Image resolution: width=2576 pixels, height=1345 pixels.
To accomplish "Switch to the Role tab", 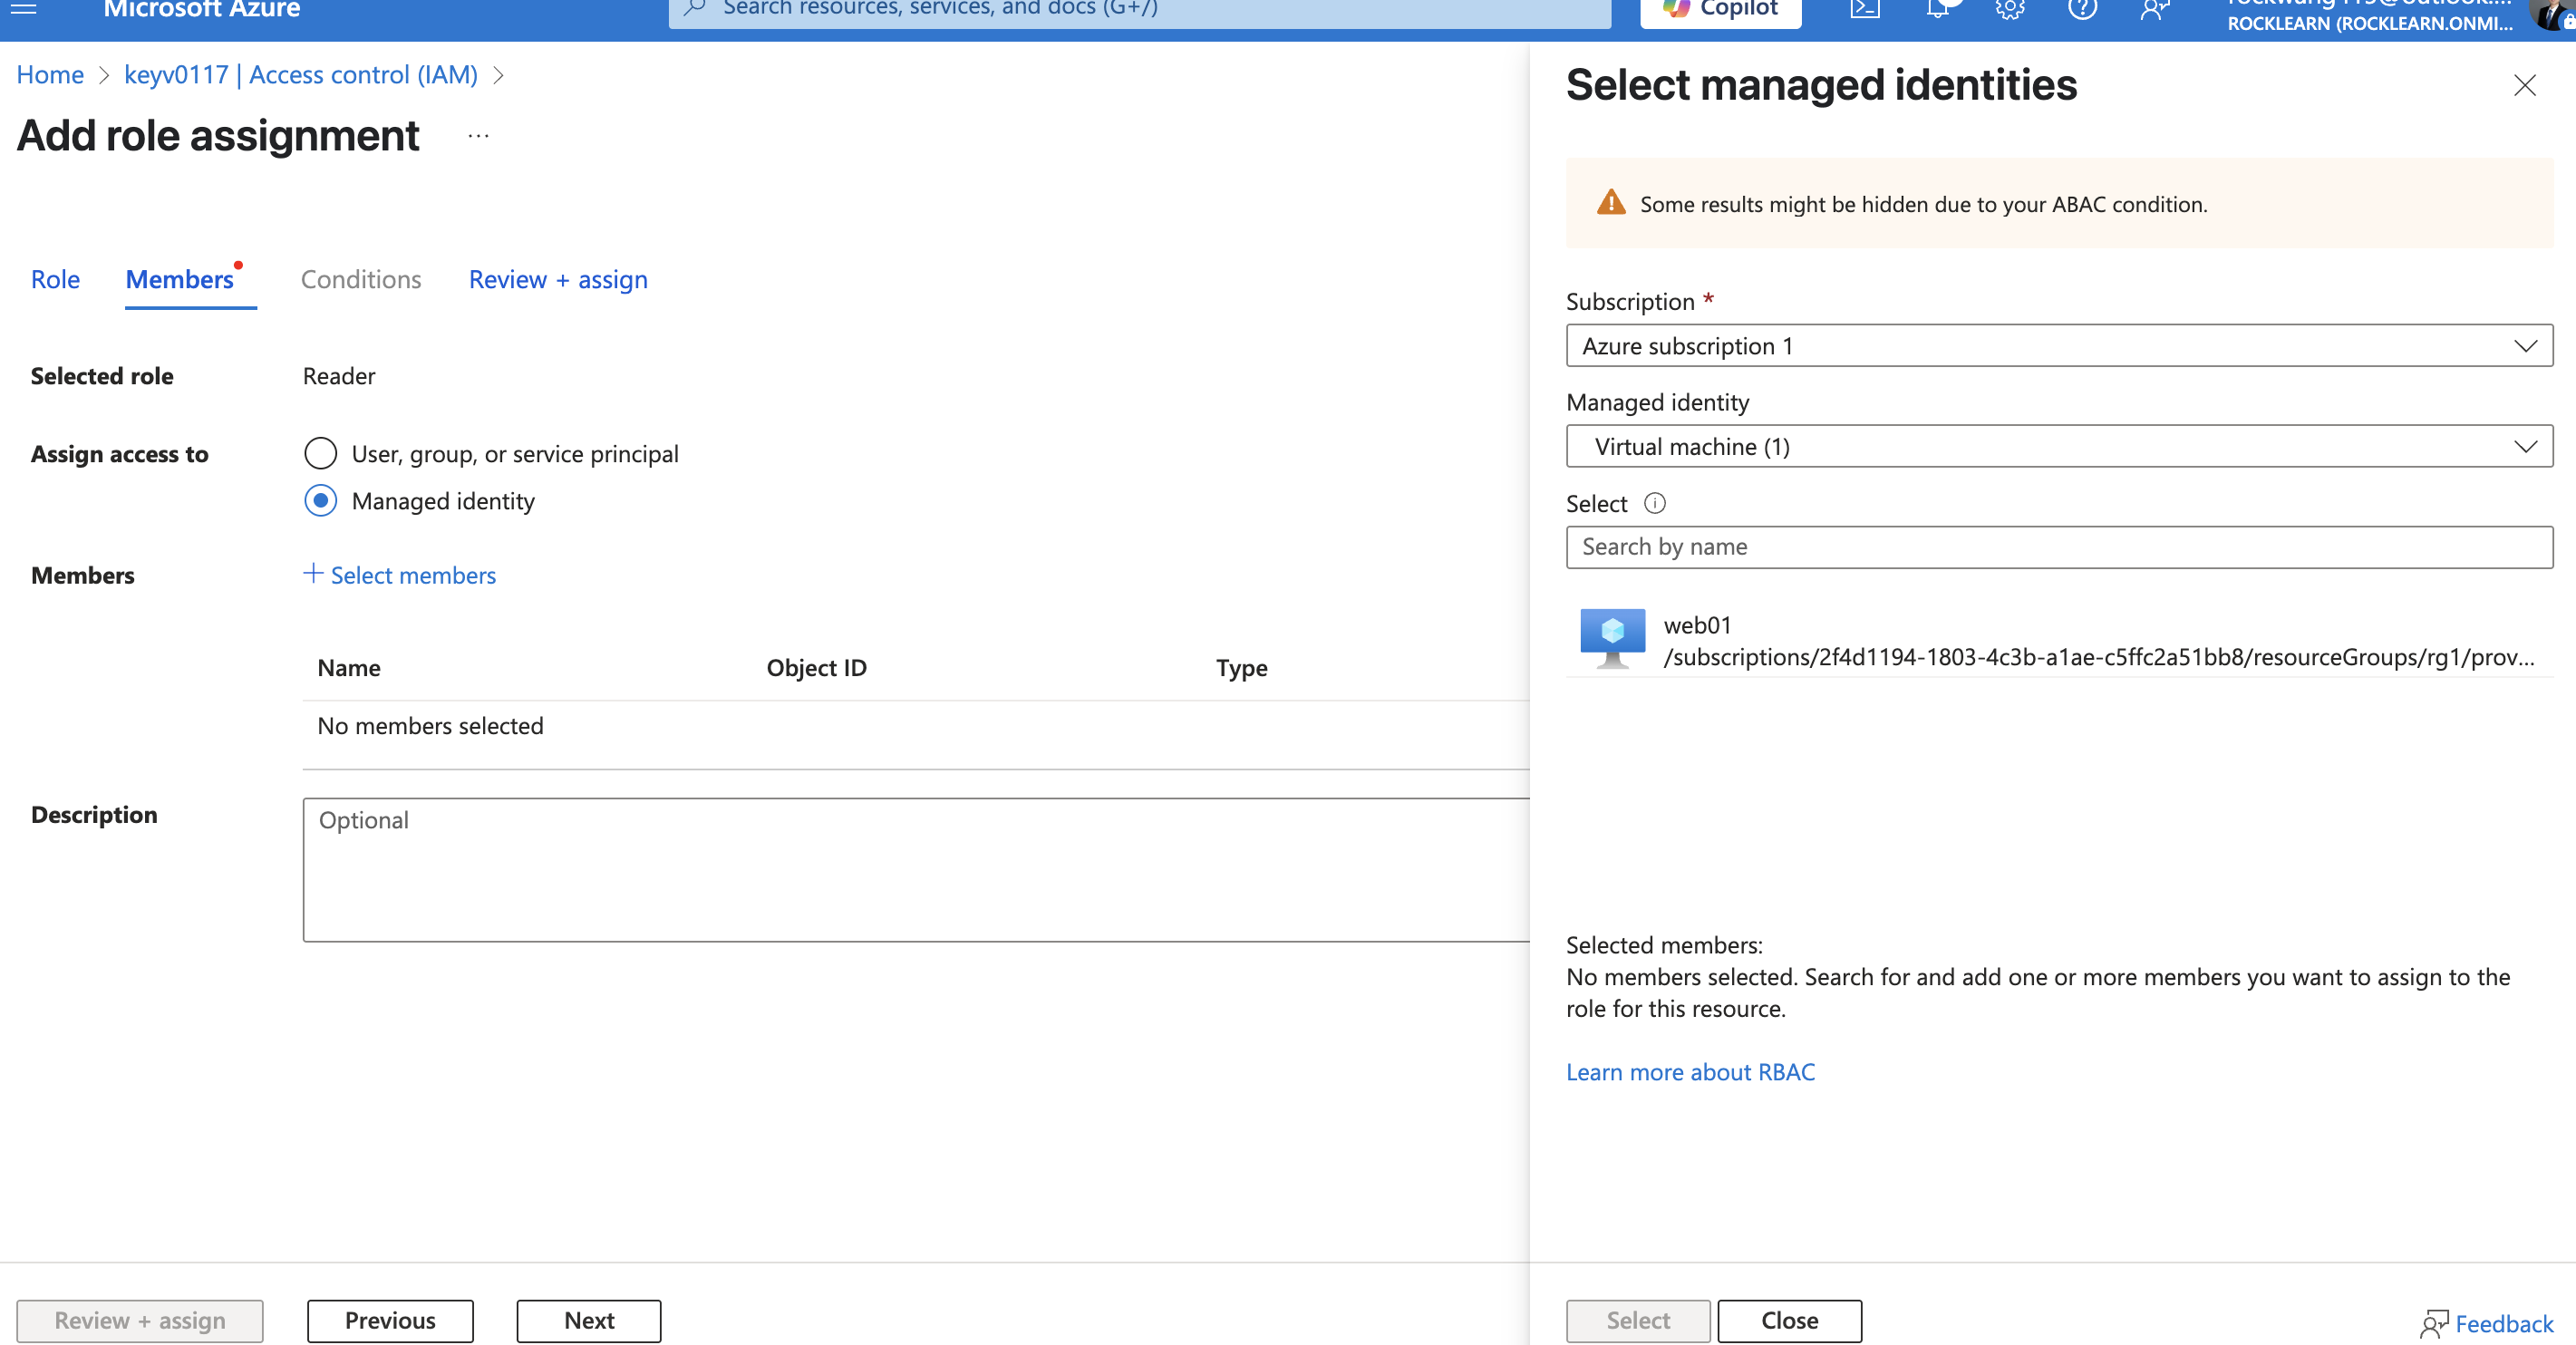I will click(55, 279).
